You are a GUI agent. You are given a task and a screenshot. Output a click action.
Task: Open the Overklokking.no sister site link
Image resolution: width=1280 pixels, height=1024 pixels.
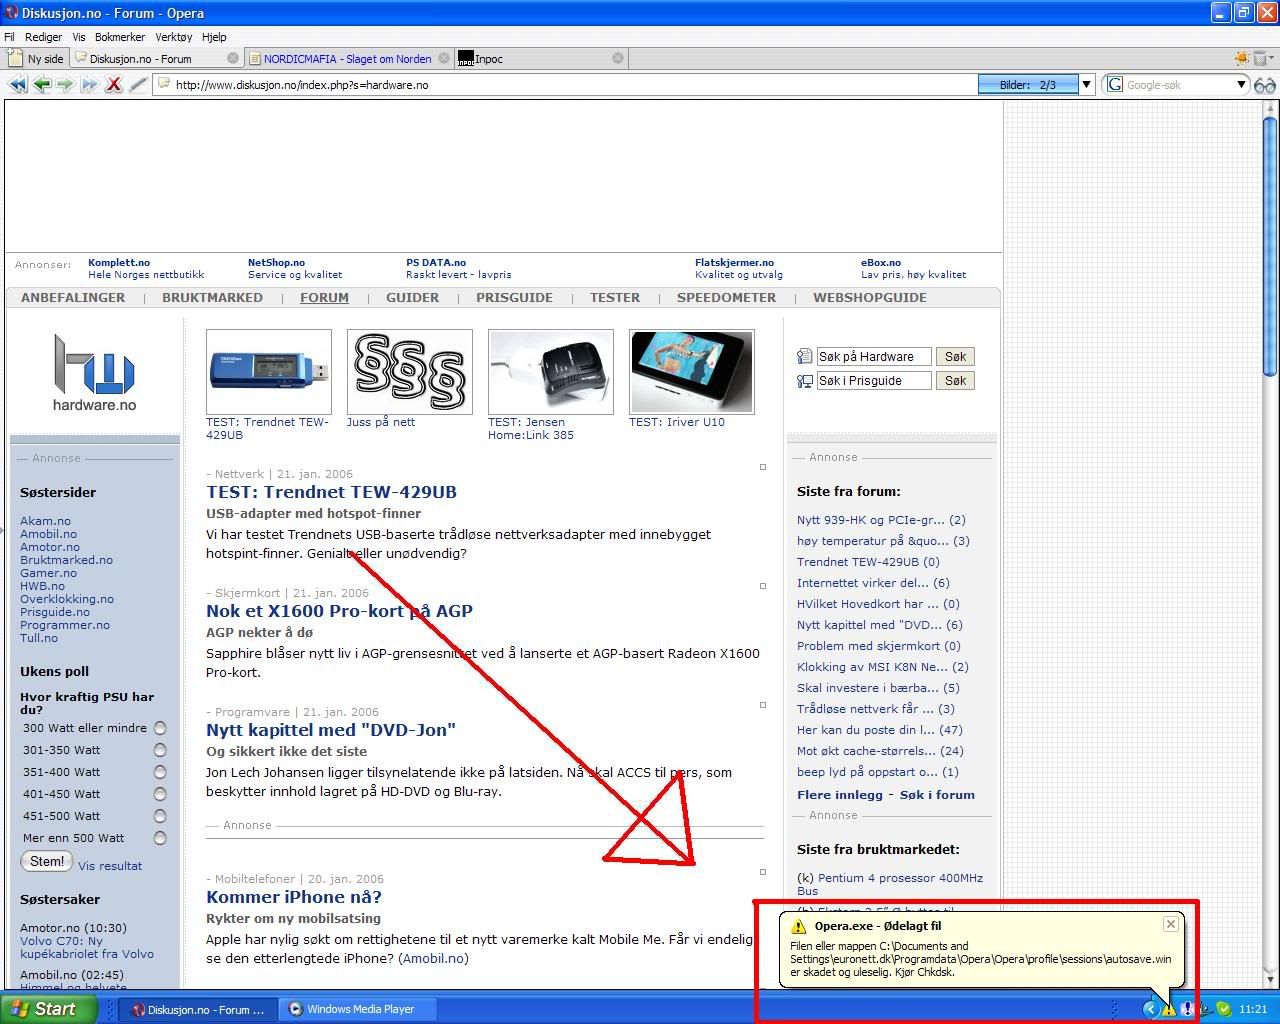[x=67, y=599]
